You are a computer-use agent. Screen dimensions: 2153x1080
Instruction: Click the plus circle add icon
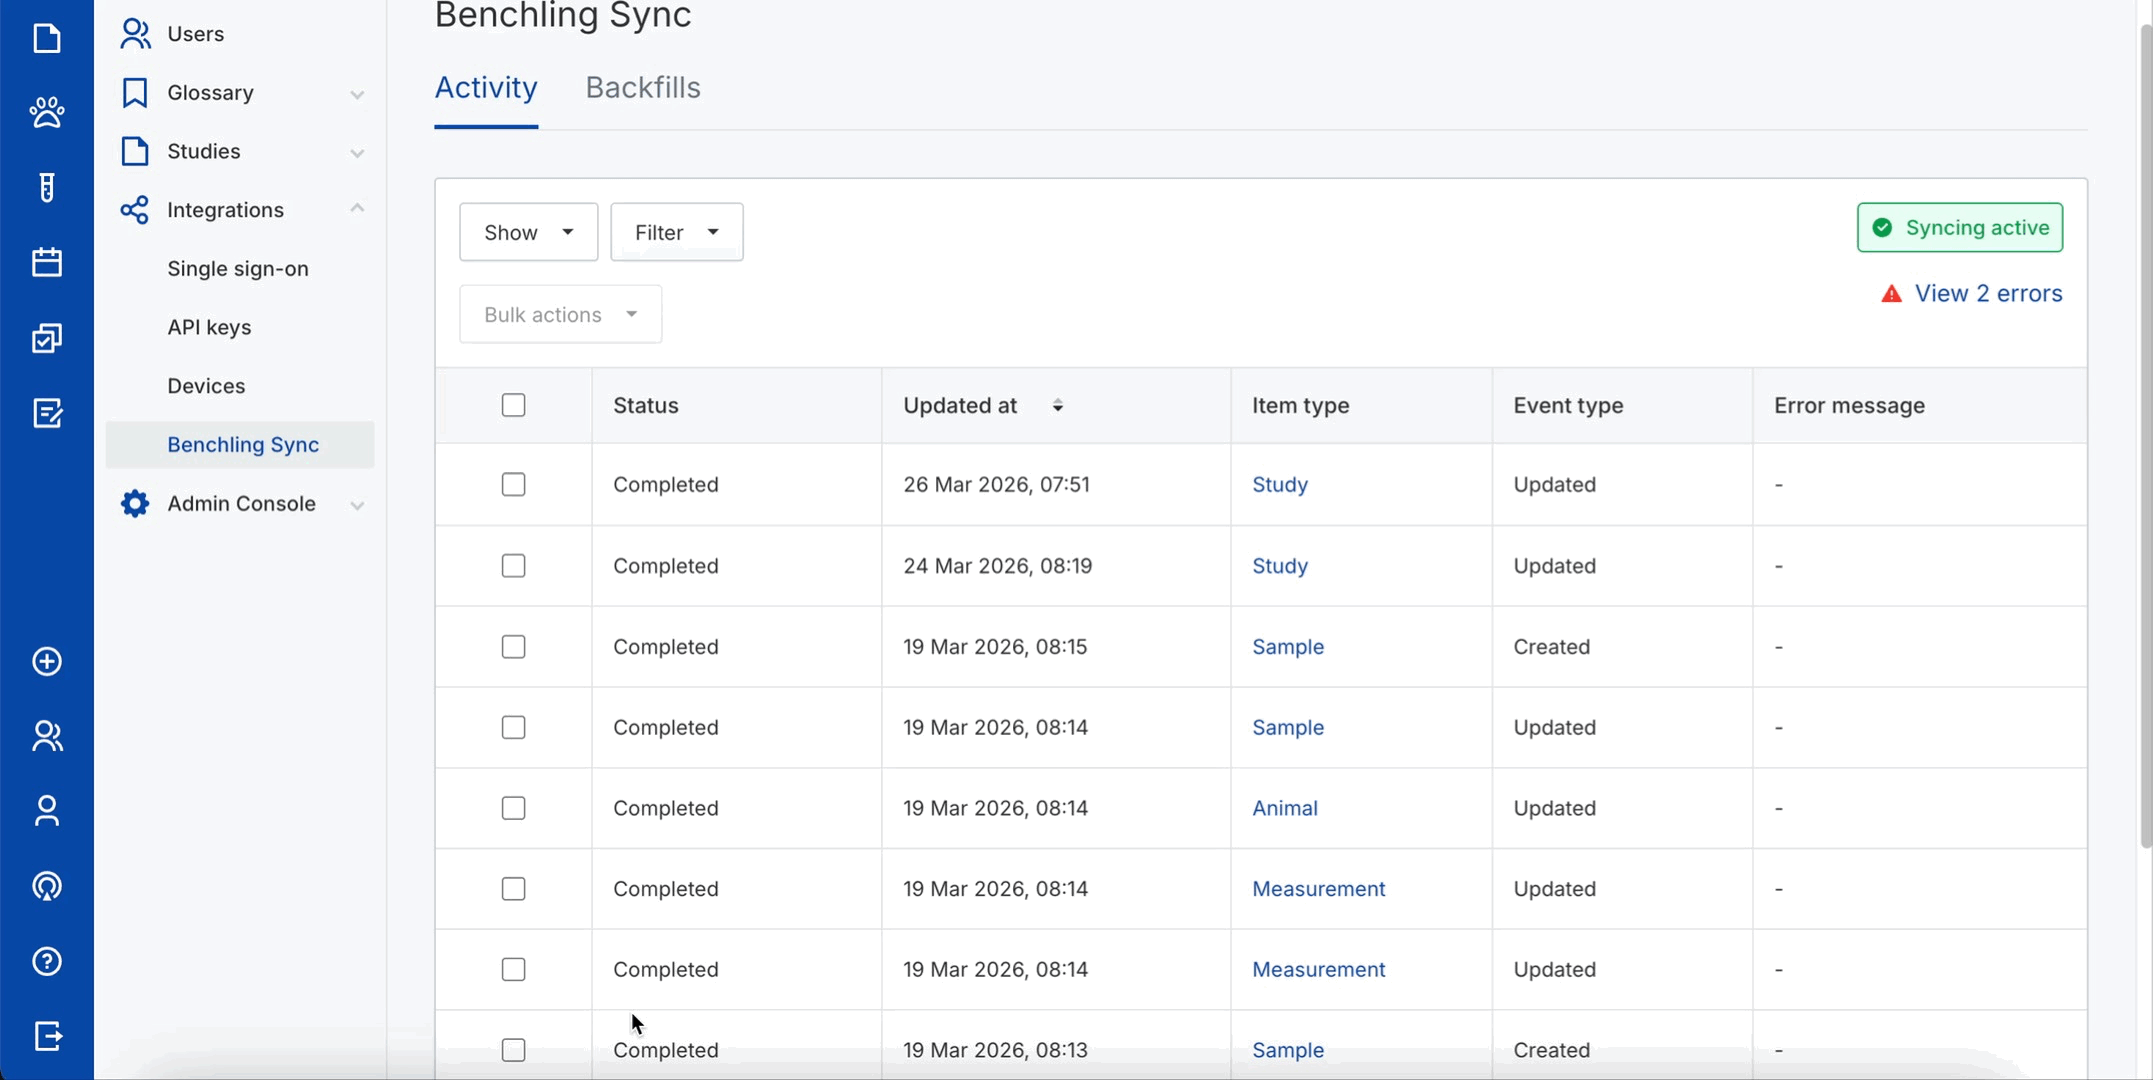tap(47, 661)
